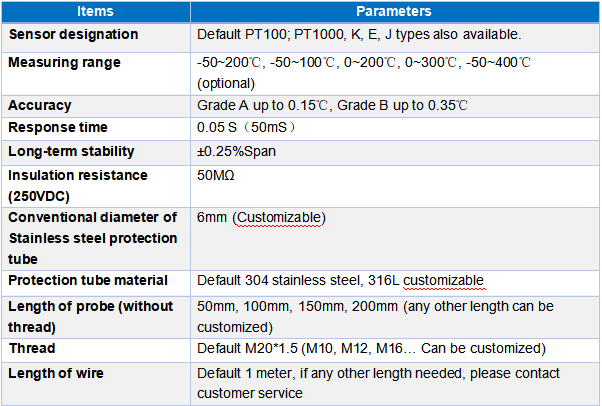Image resolution: width=602 pixels, height=406 pixels.
Task: Select the "Response time" label cell
Action: (x=59, y=128)
